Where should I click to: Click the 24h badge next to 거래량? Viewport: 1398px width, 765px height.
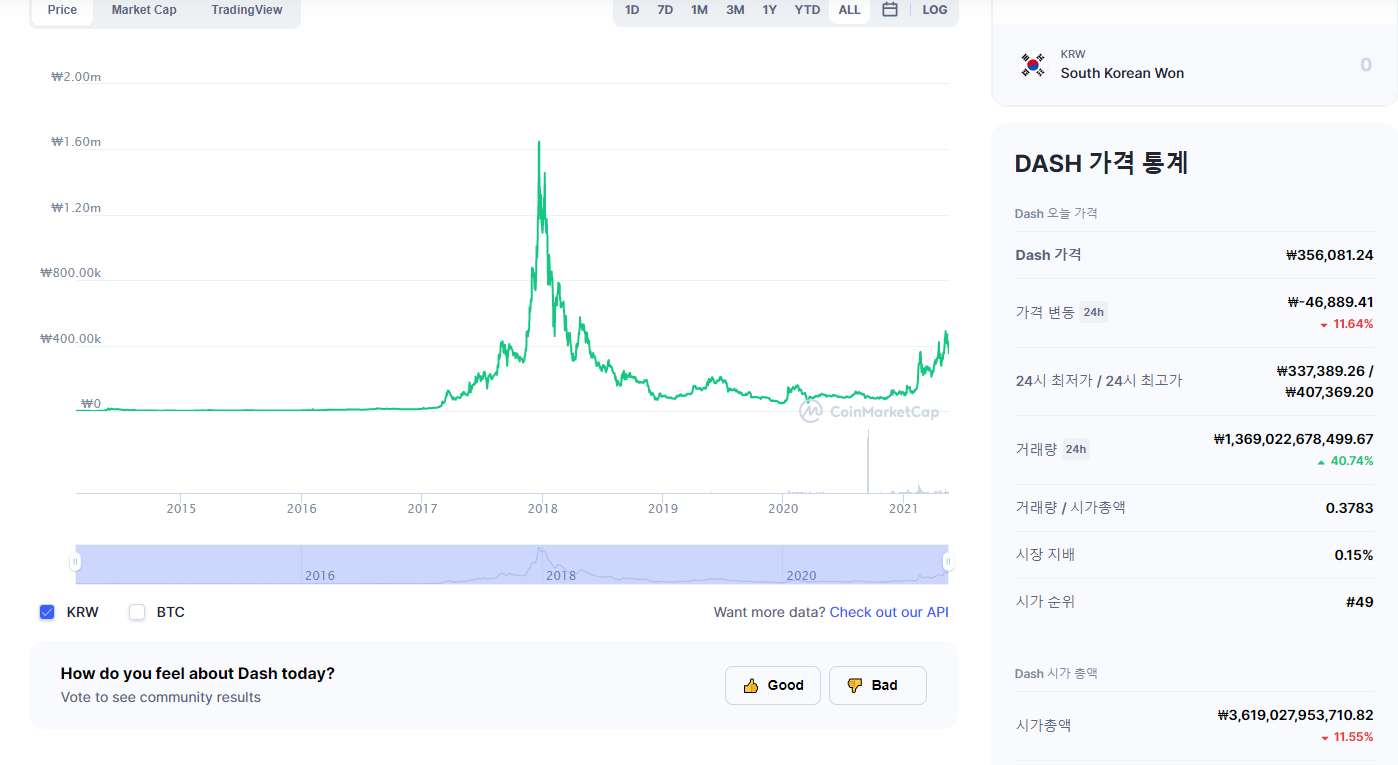tap(1076, 449)
